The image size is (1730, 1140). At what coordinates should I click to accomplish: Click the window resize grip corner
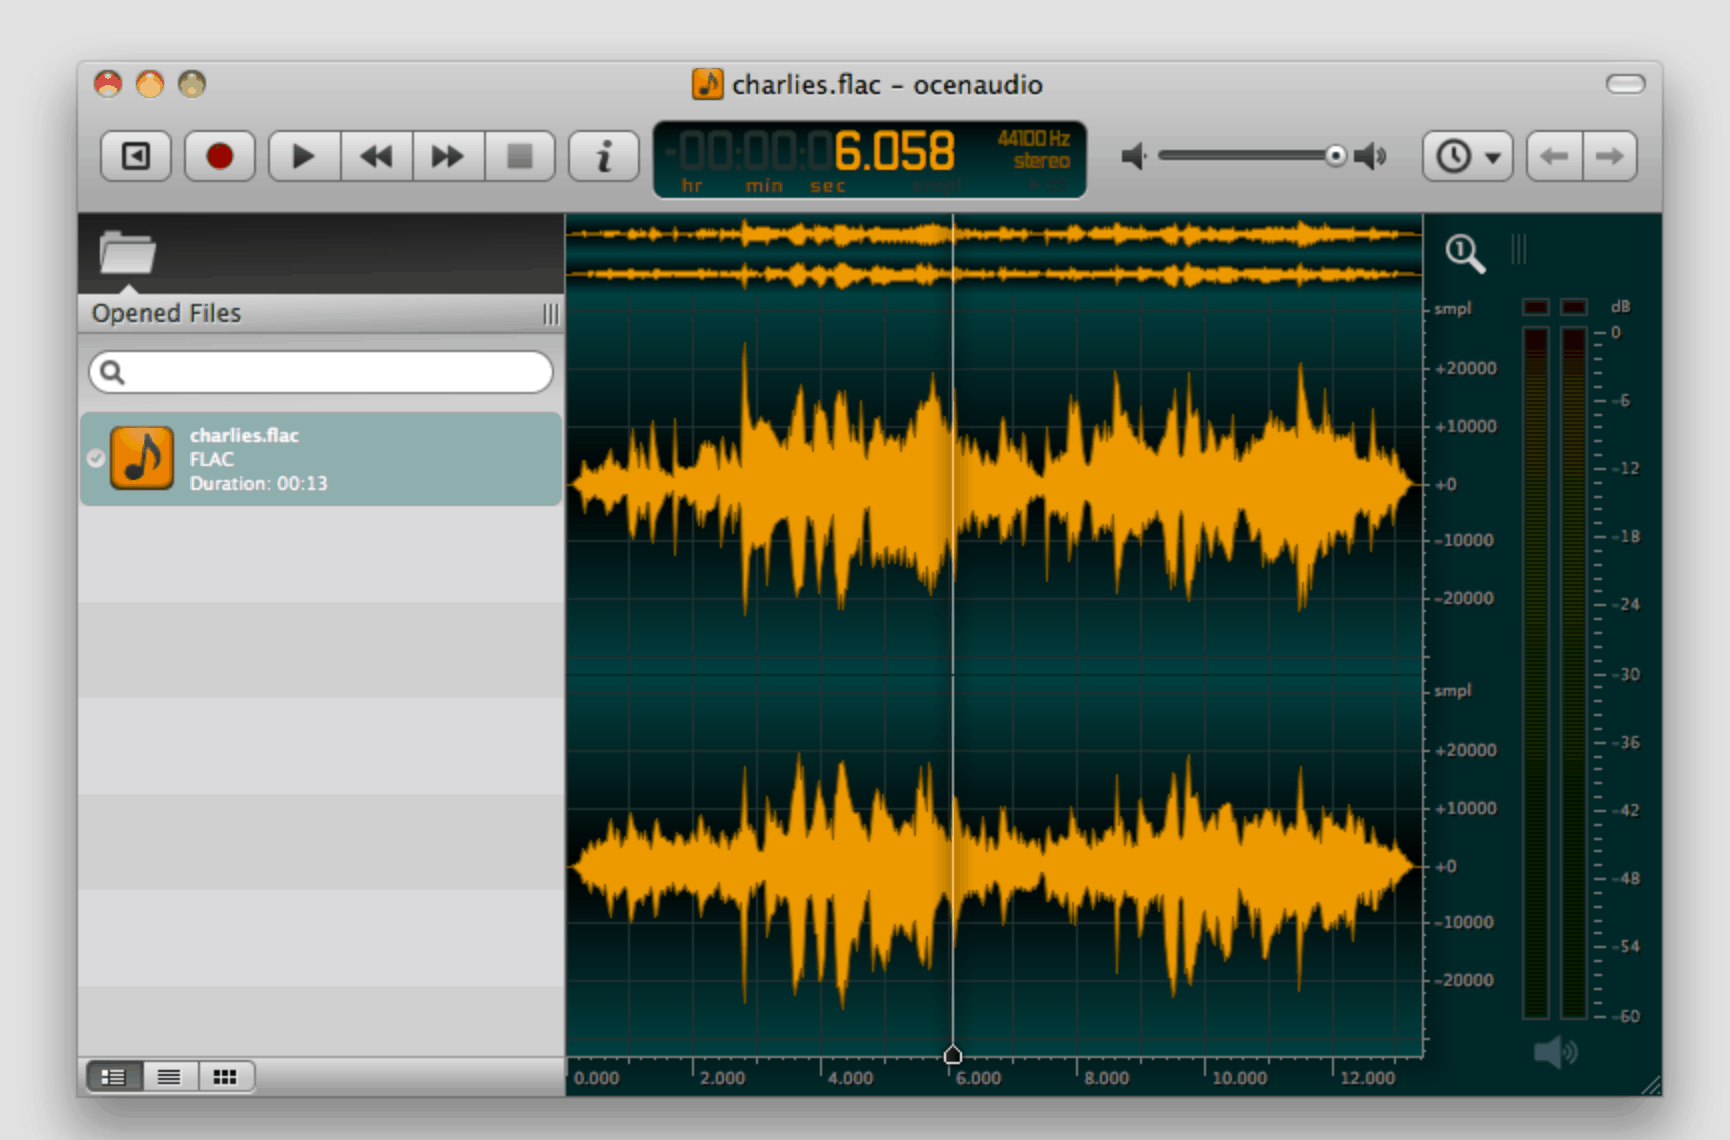coord(1650,1085)
